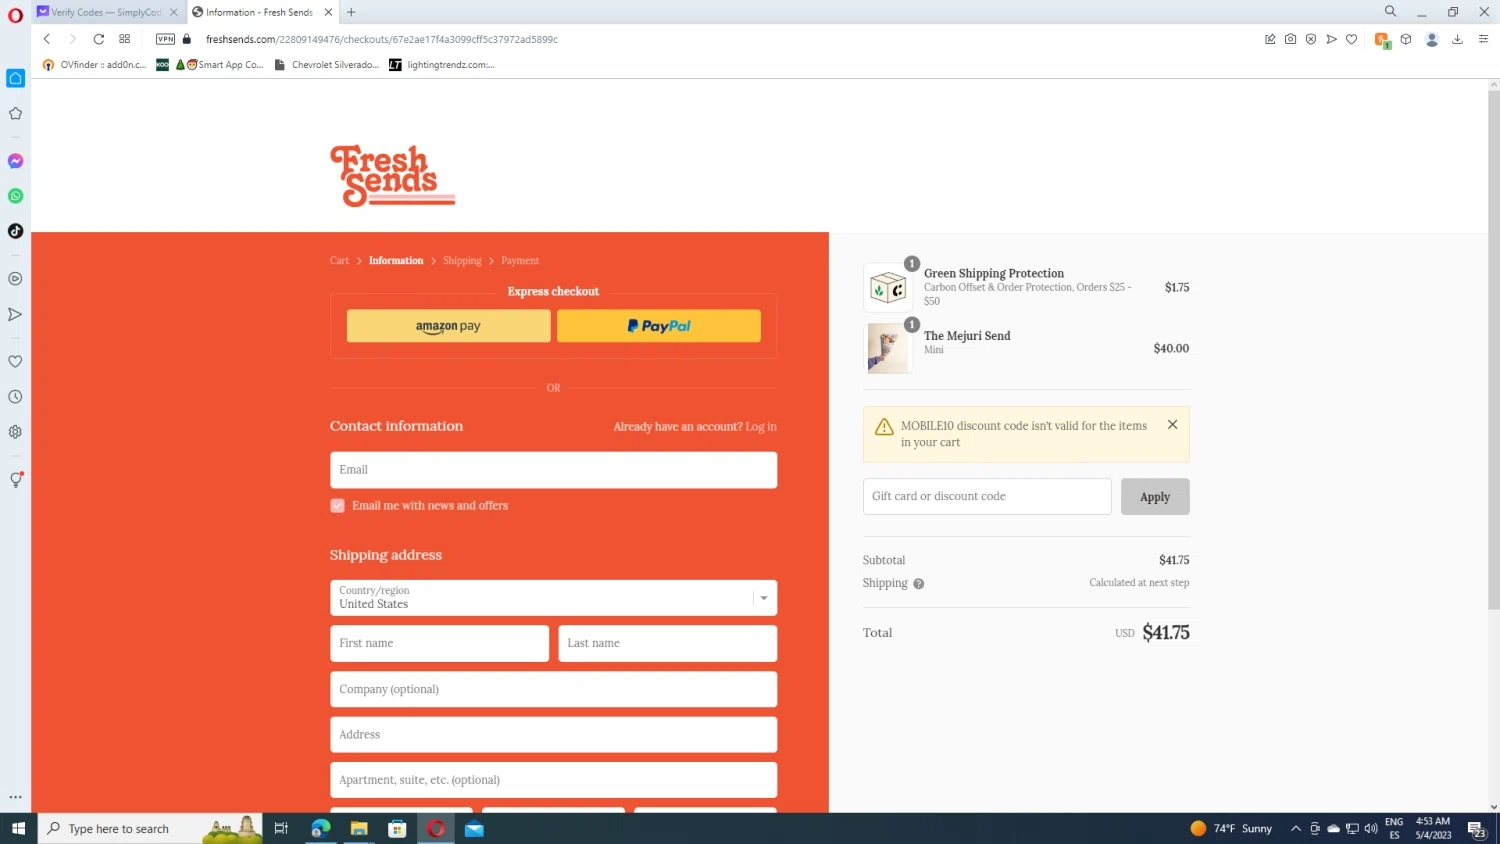Open File Explorer from taskbar
1500x844 pixels.
(x=359, y=829)
